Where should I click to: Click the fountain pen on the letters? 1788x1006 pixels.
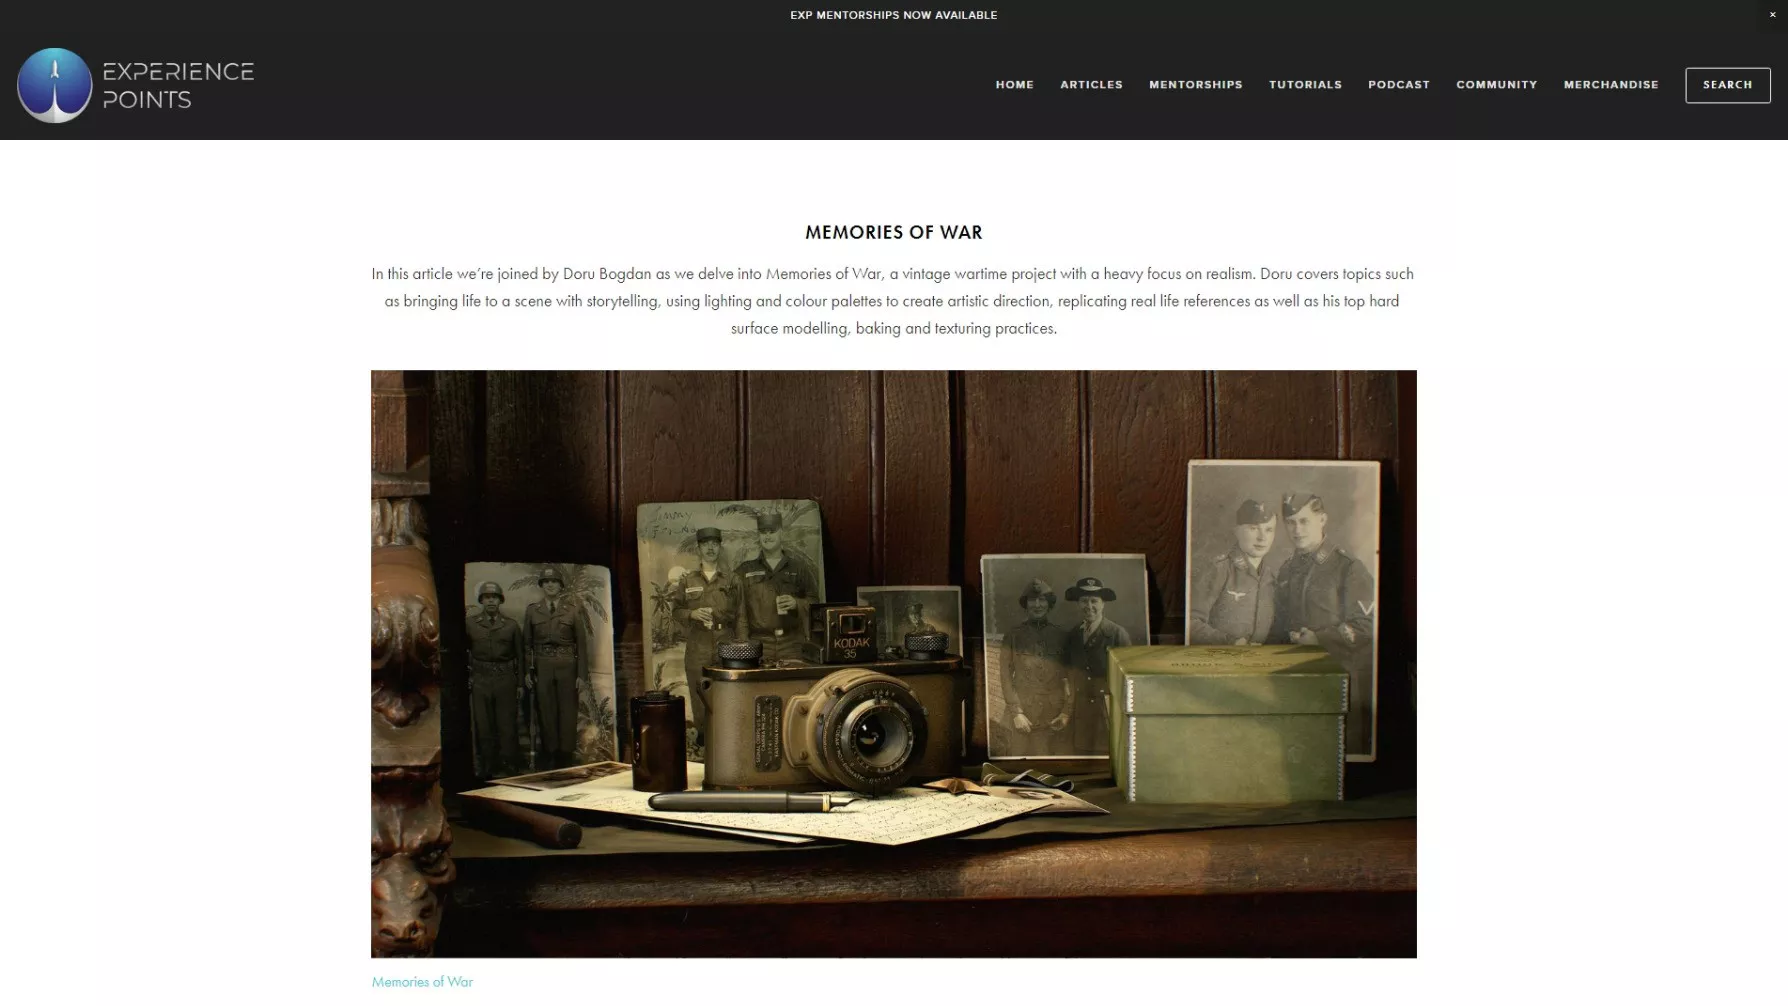point(750,801)
